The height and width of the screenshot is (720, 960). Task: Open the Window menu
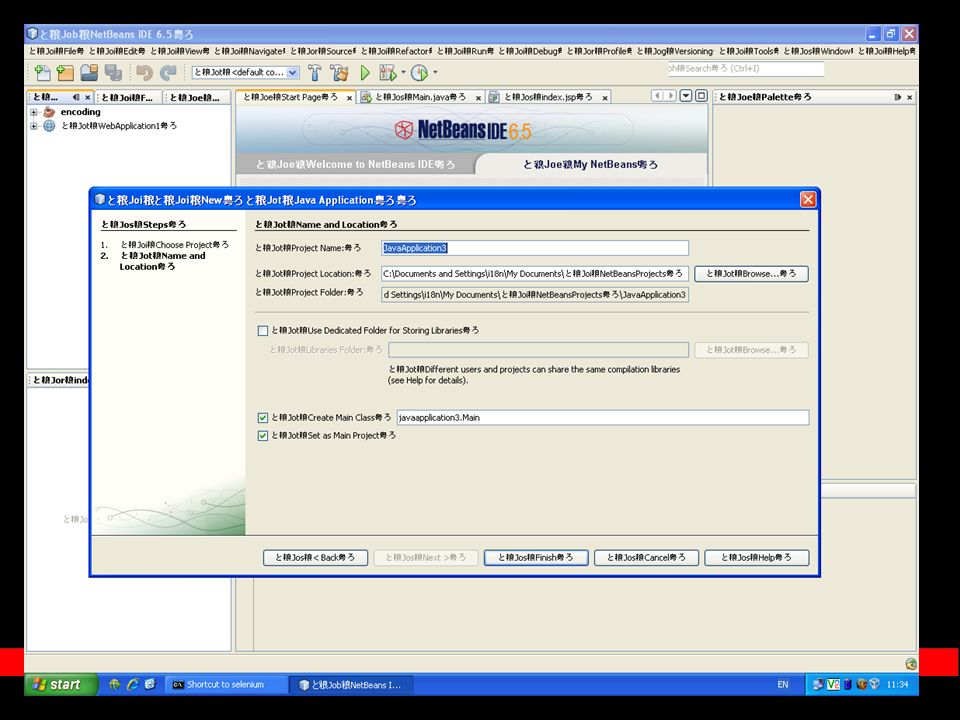pos(818,51)
